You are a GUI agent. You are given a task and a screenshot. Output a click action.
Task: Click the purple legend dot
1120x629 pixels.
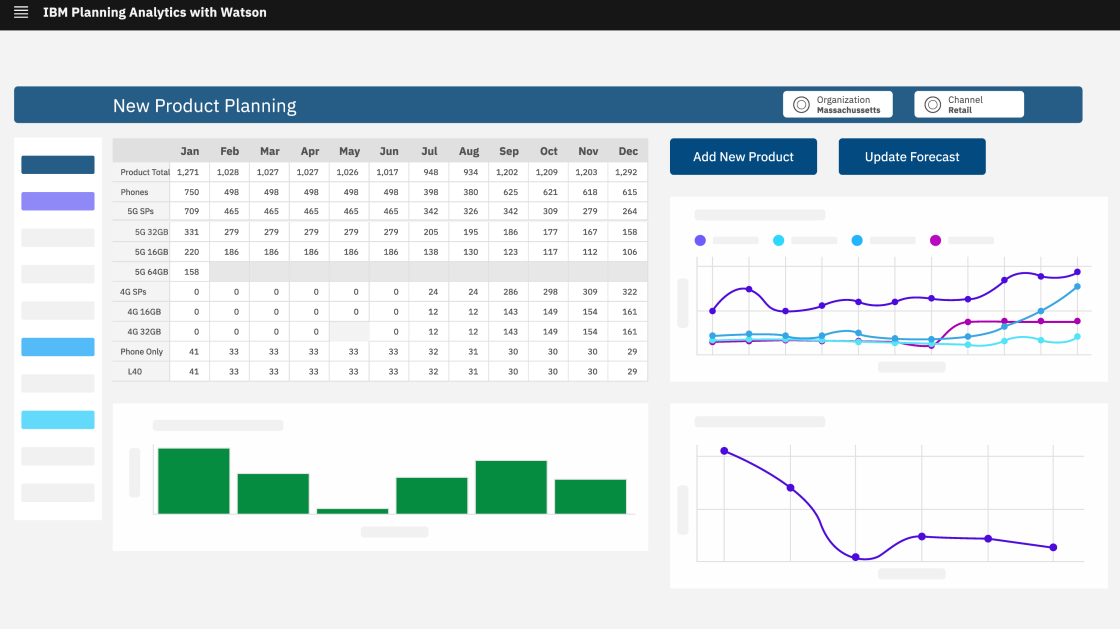pyautogui.click(x=700, y=241)
